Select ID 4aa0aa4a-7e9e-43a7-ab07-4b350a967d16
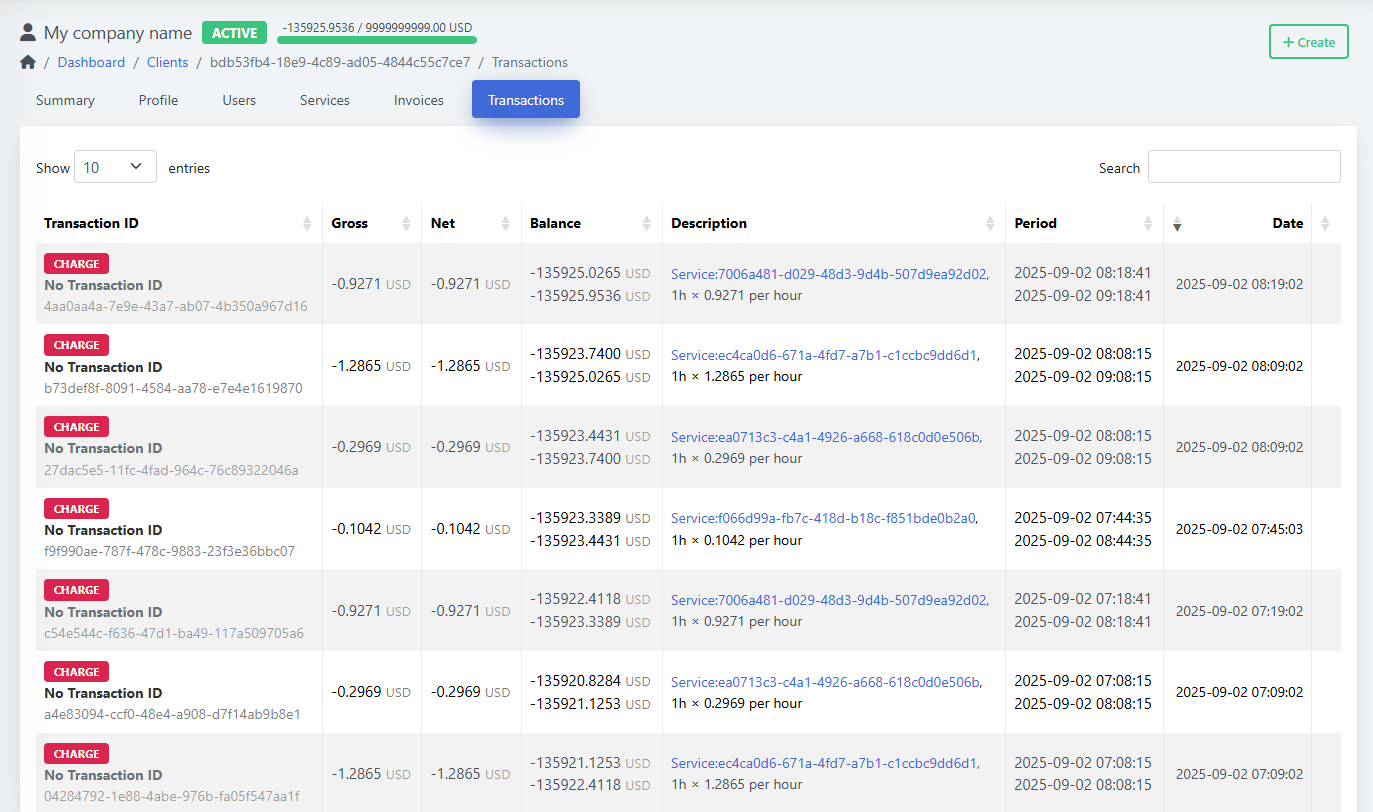The image size is (1373, 812). (176, 306)
